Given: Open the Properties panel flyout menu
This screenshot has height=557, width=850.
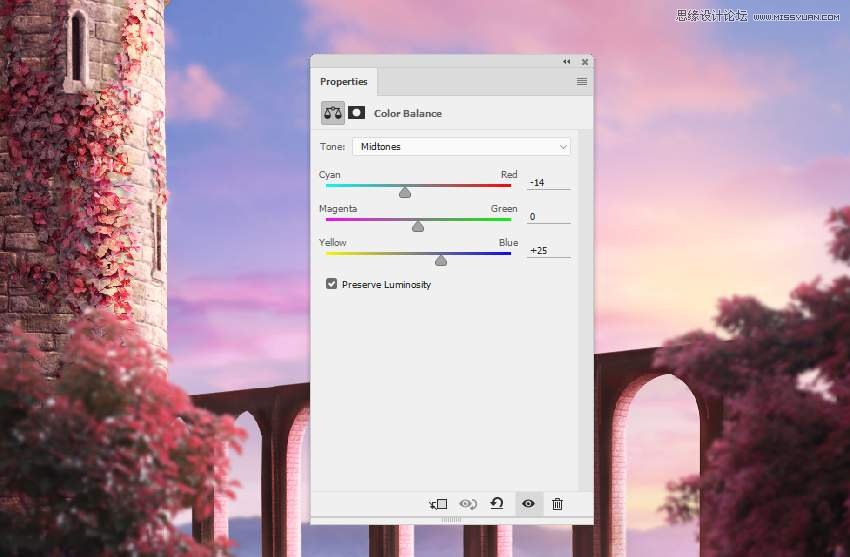Looking at the screenshot, I should pos(582,82).
